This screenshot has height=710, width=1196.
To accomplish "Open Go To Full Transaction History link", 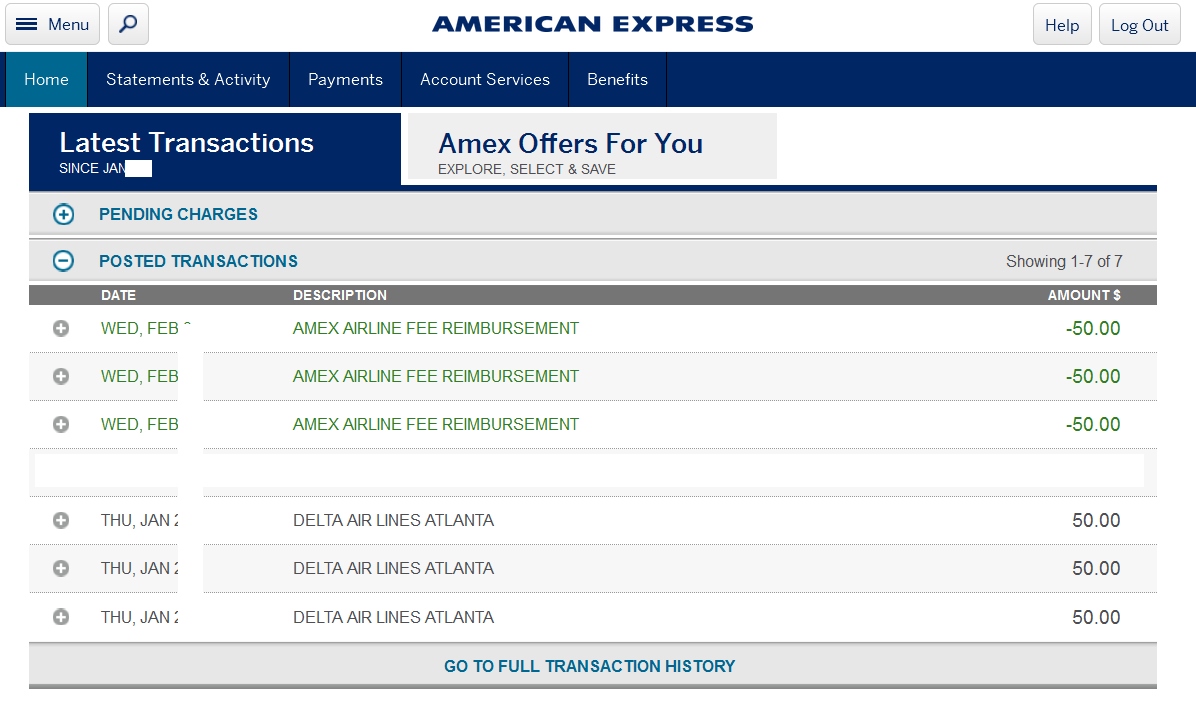I will coord(590,666).
